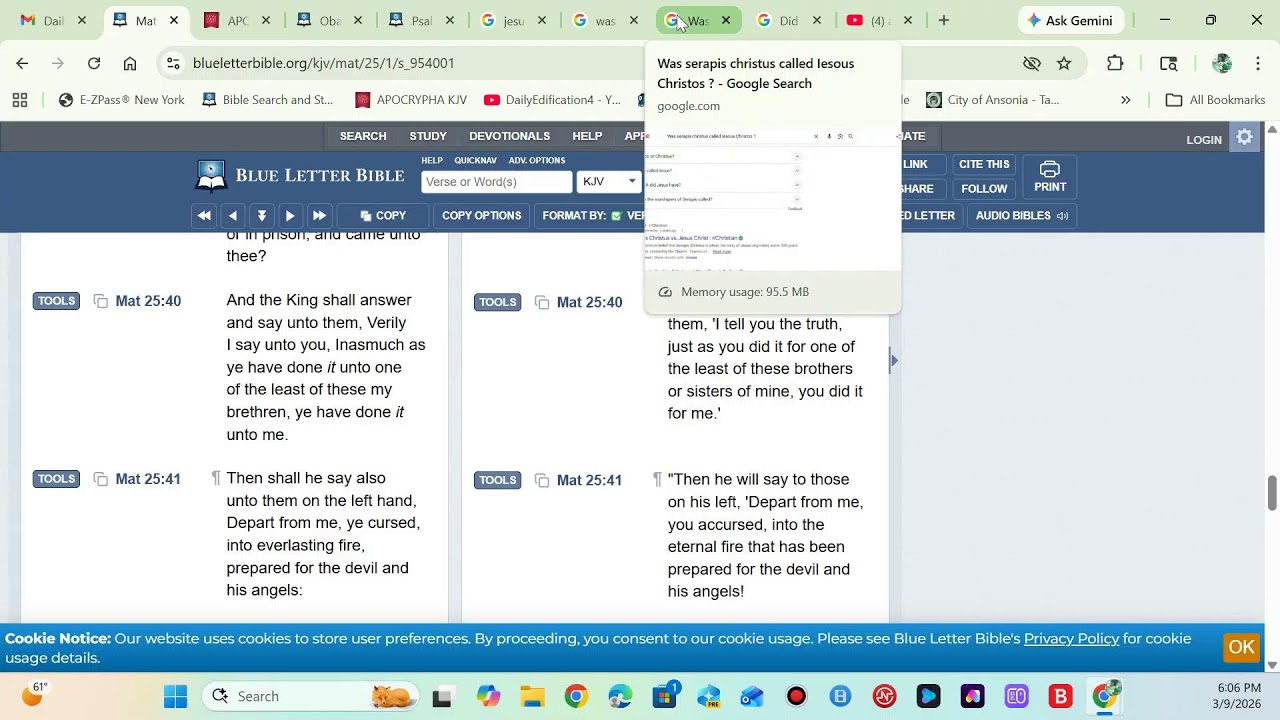1280x720 pixels.
Task: Click LOGIN link
Action: coord(1204,139)
